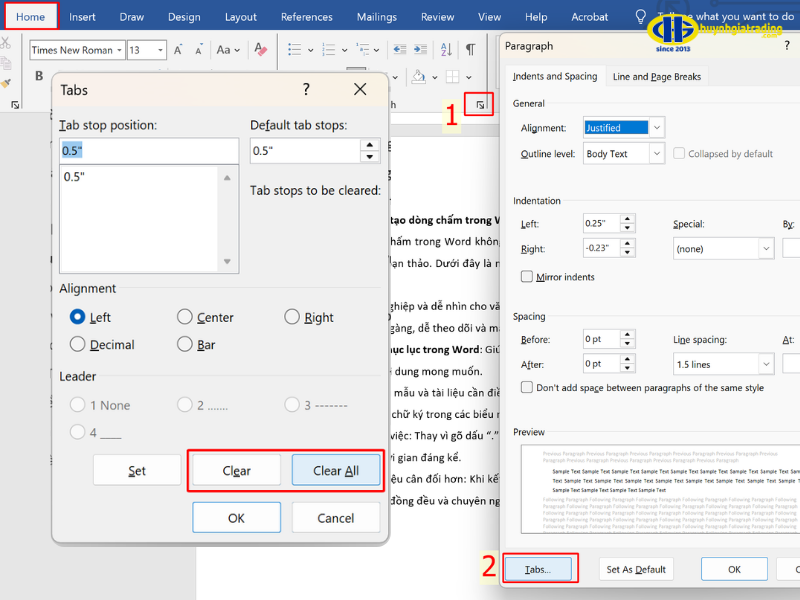Click the down arrow of the tab stop list scrollbar
Viewport: 800px width, 600px height.
point(227,261)
